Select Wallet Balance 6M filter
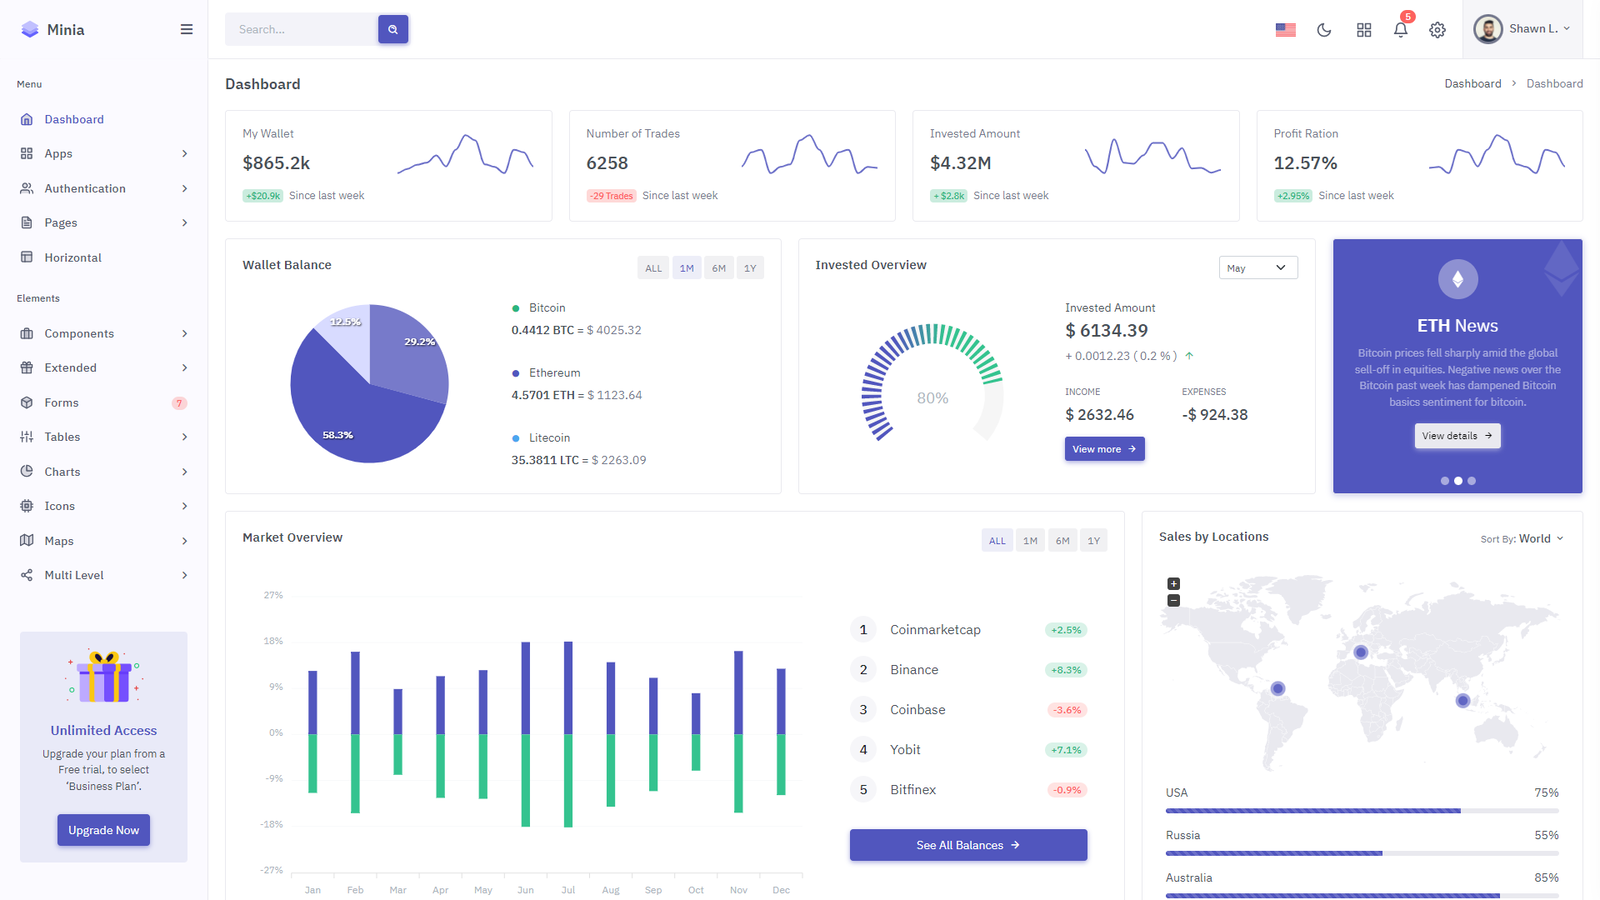 point(719,268)
